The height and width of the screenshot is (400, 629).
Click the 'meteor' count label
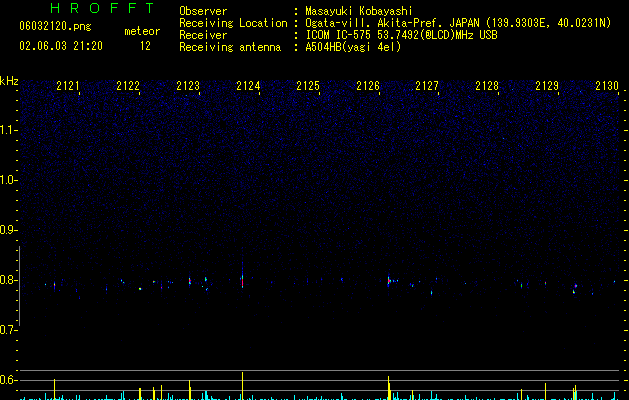[142, 31]
